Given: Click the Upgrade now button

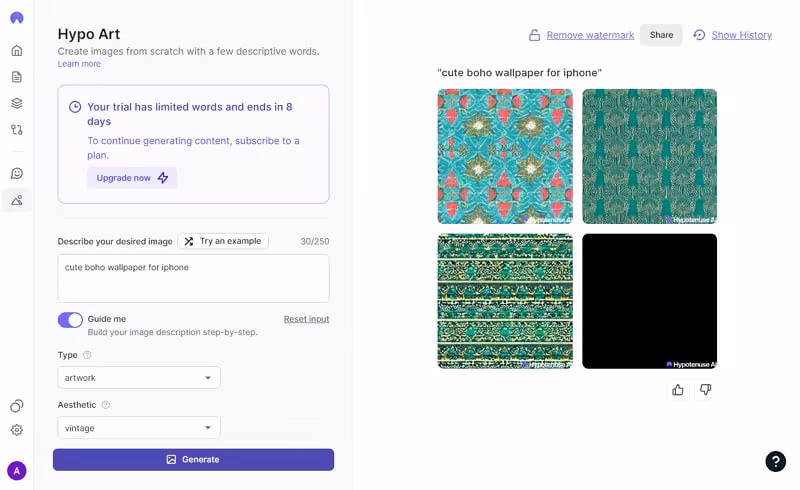Looking at the screenshot, I should click(132, 178).
